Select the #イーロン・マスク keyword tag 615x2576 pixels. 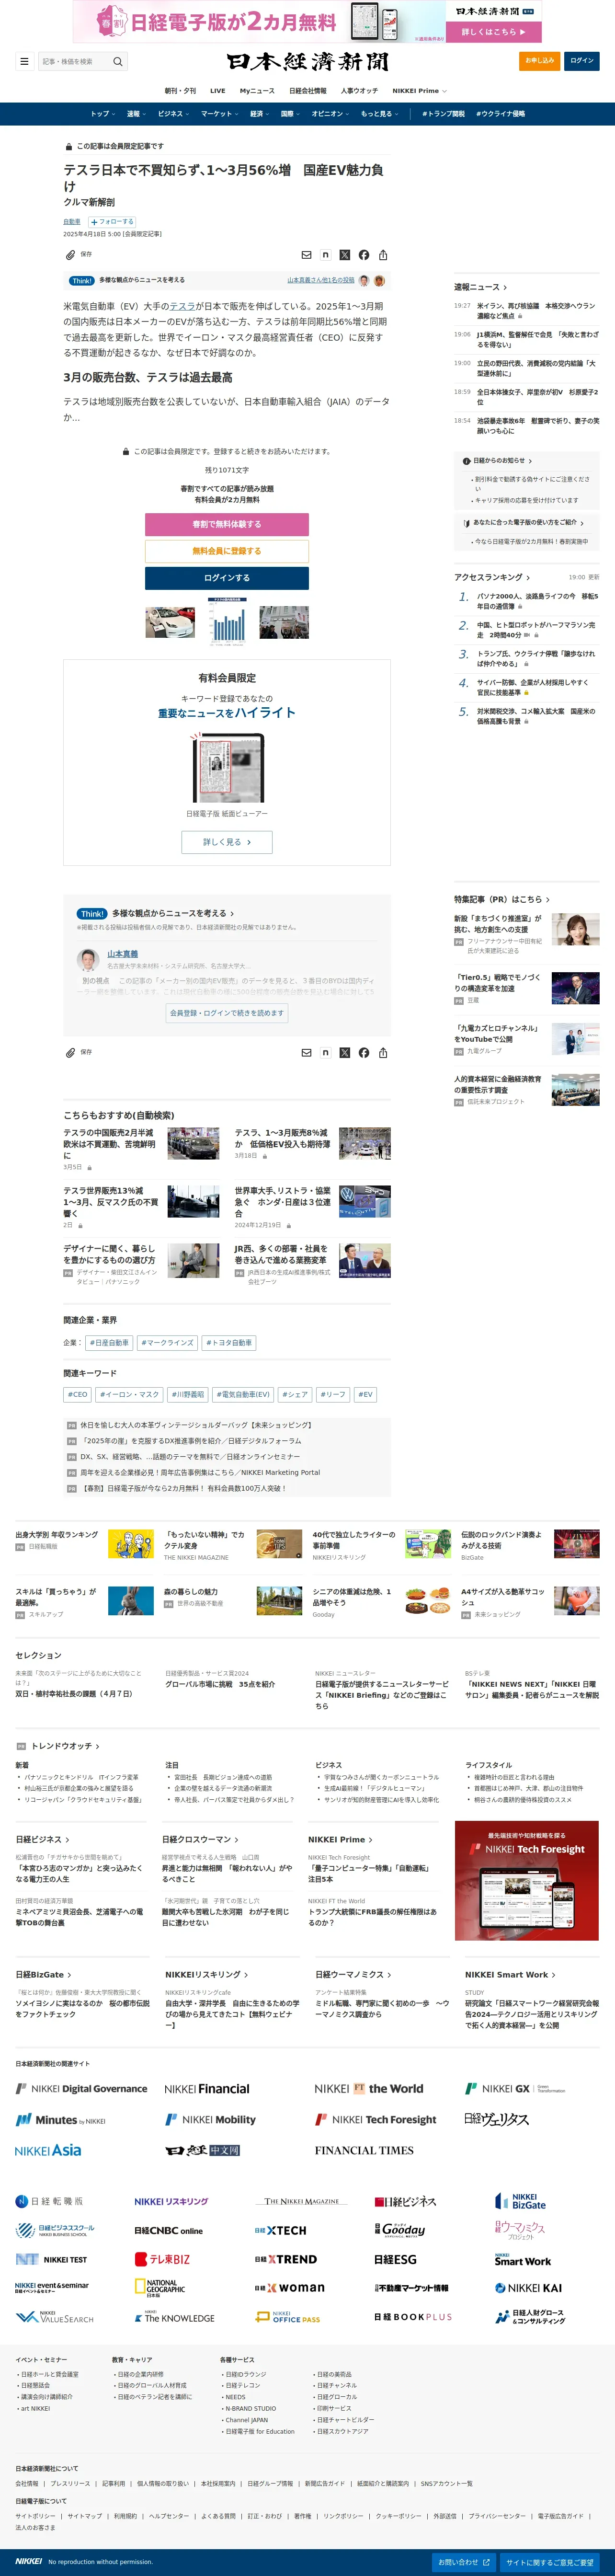(129, 1394)
